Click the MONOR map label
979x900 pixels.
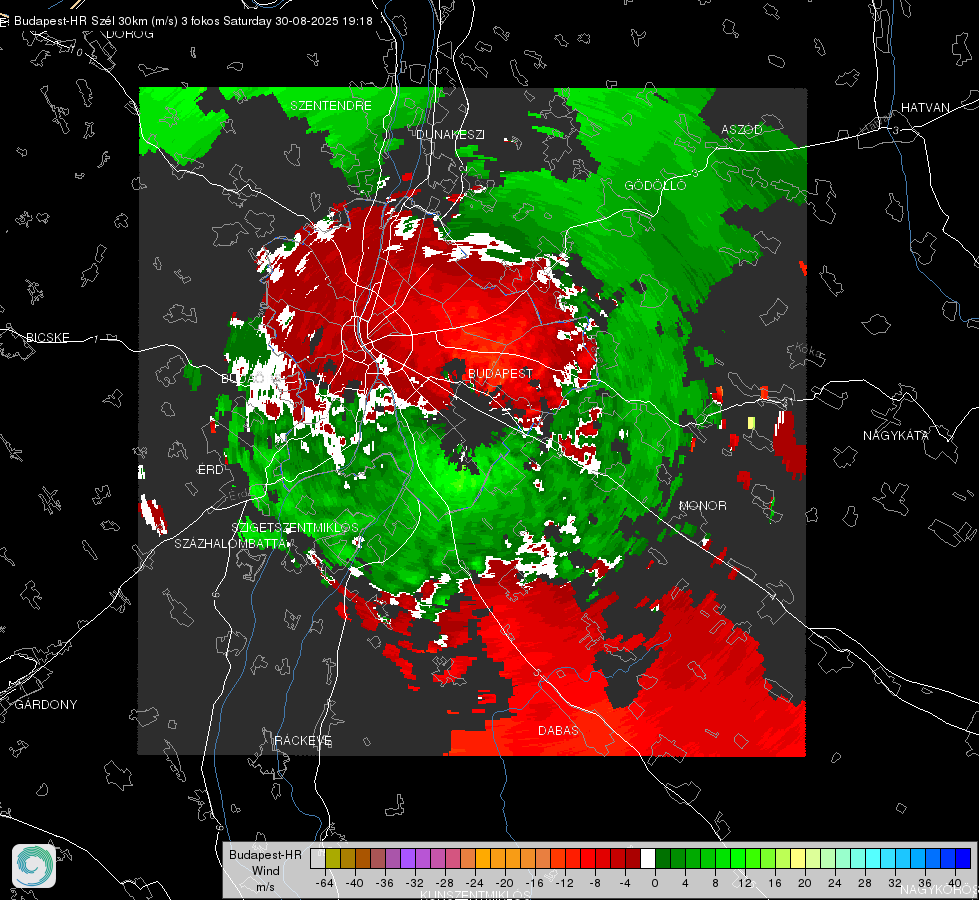tap(702, 505)
